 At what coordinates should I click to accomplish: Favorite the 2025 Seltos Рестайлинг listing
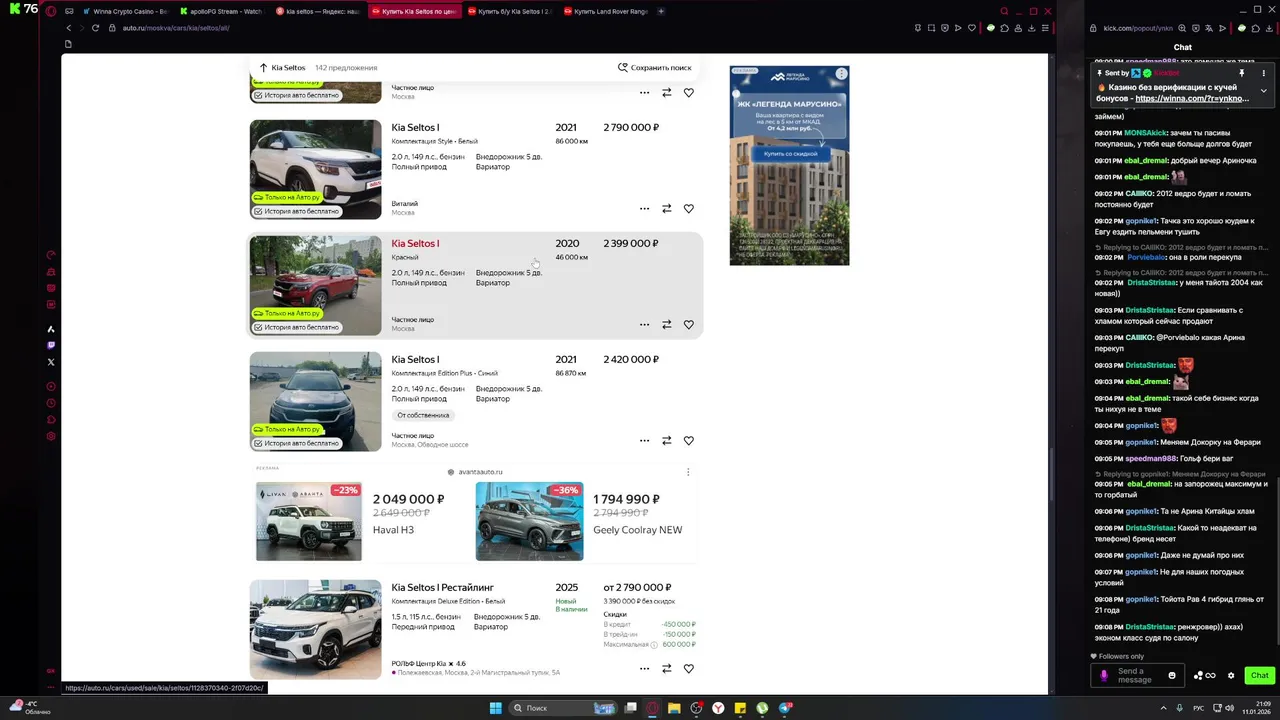coord(689,669)
